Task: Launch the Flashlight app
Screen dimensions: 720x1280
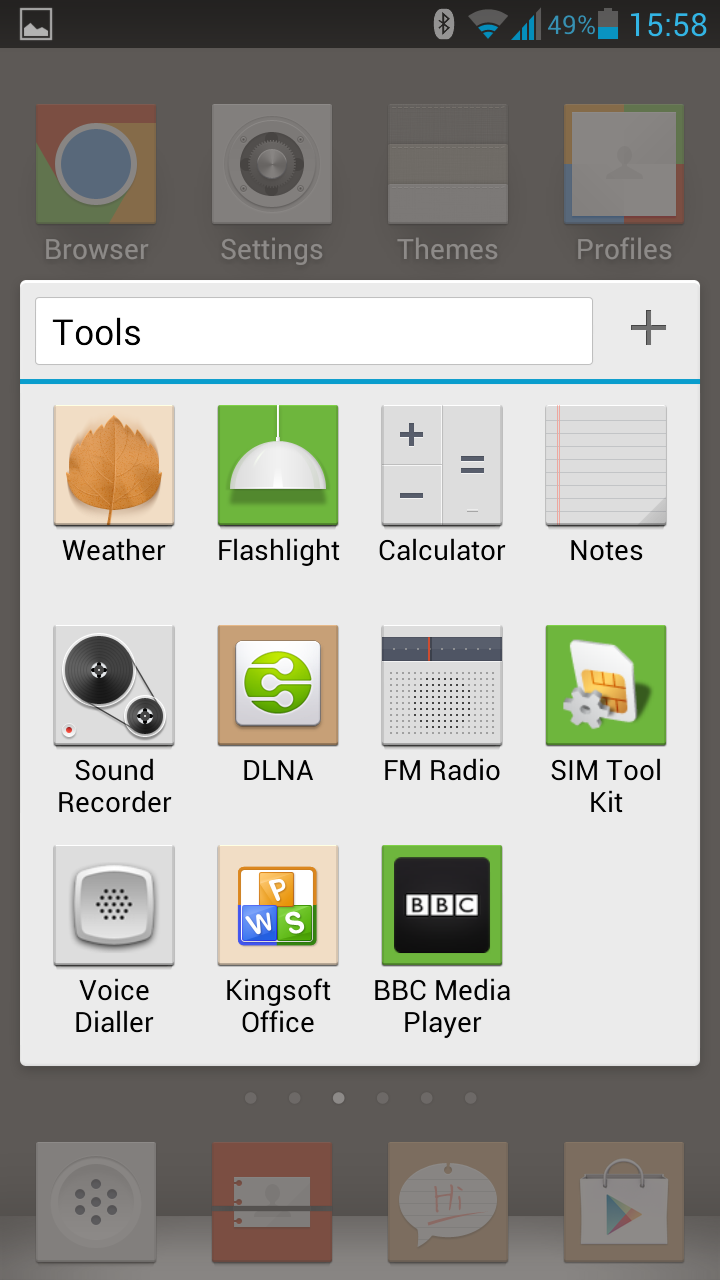Action: click(278, 465)
